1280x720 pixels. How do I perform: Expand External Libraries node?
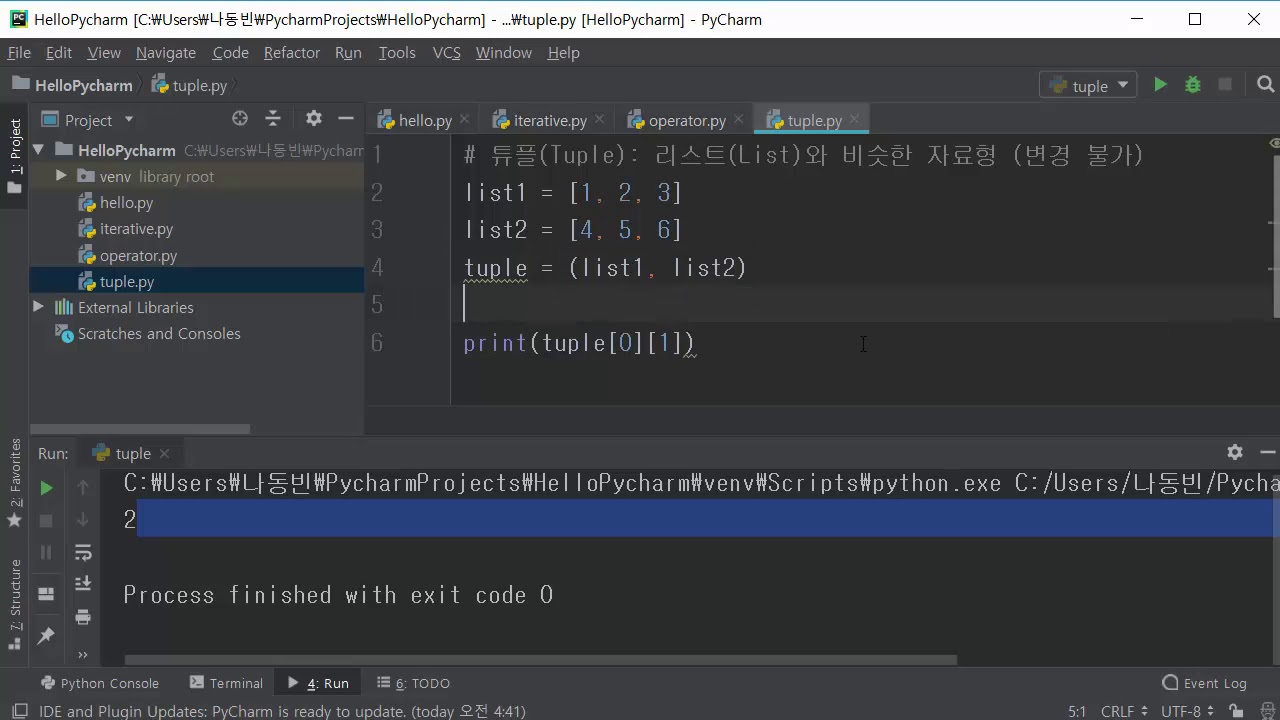pos(39,307)
